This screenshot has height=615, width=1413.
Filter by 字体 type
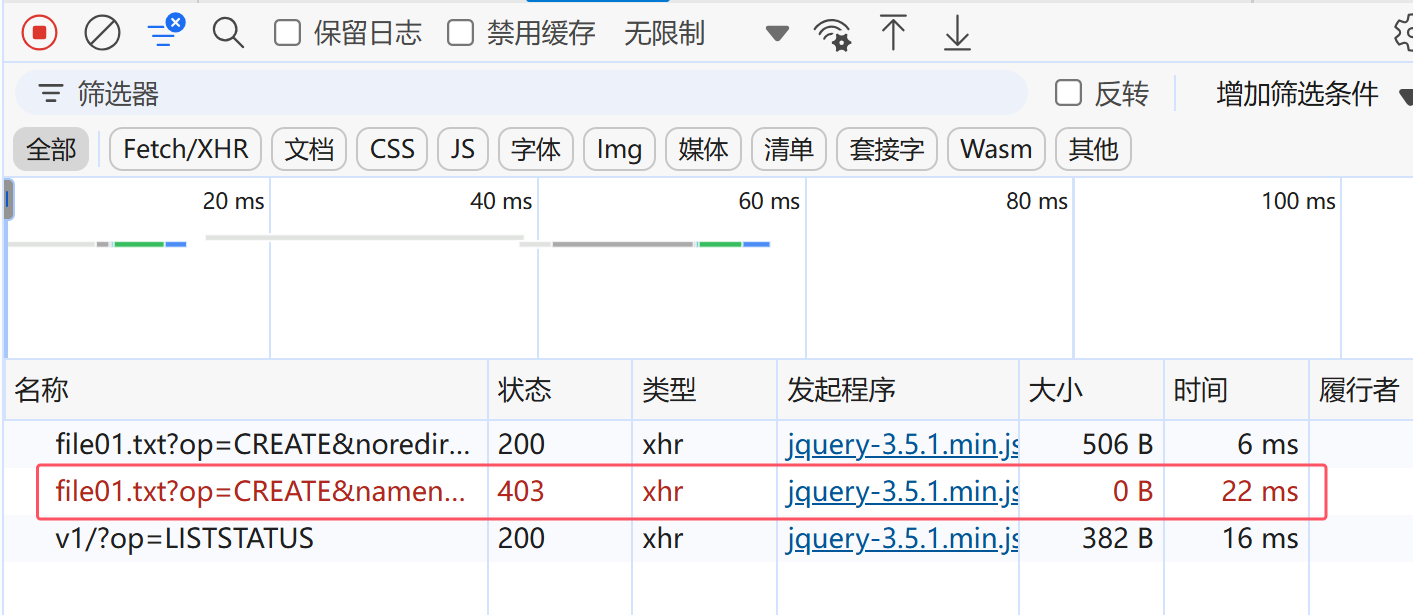[x=536, y=149]
